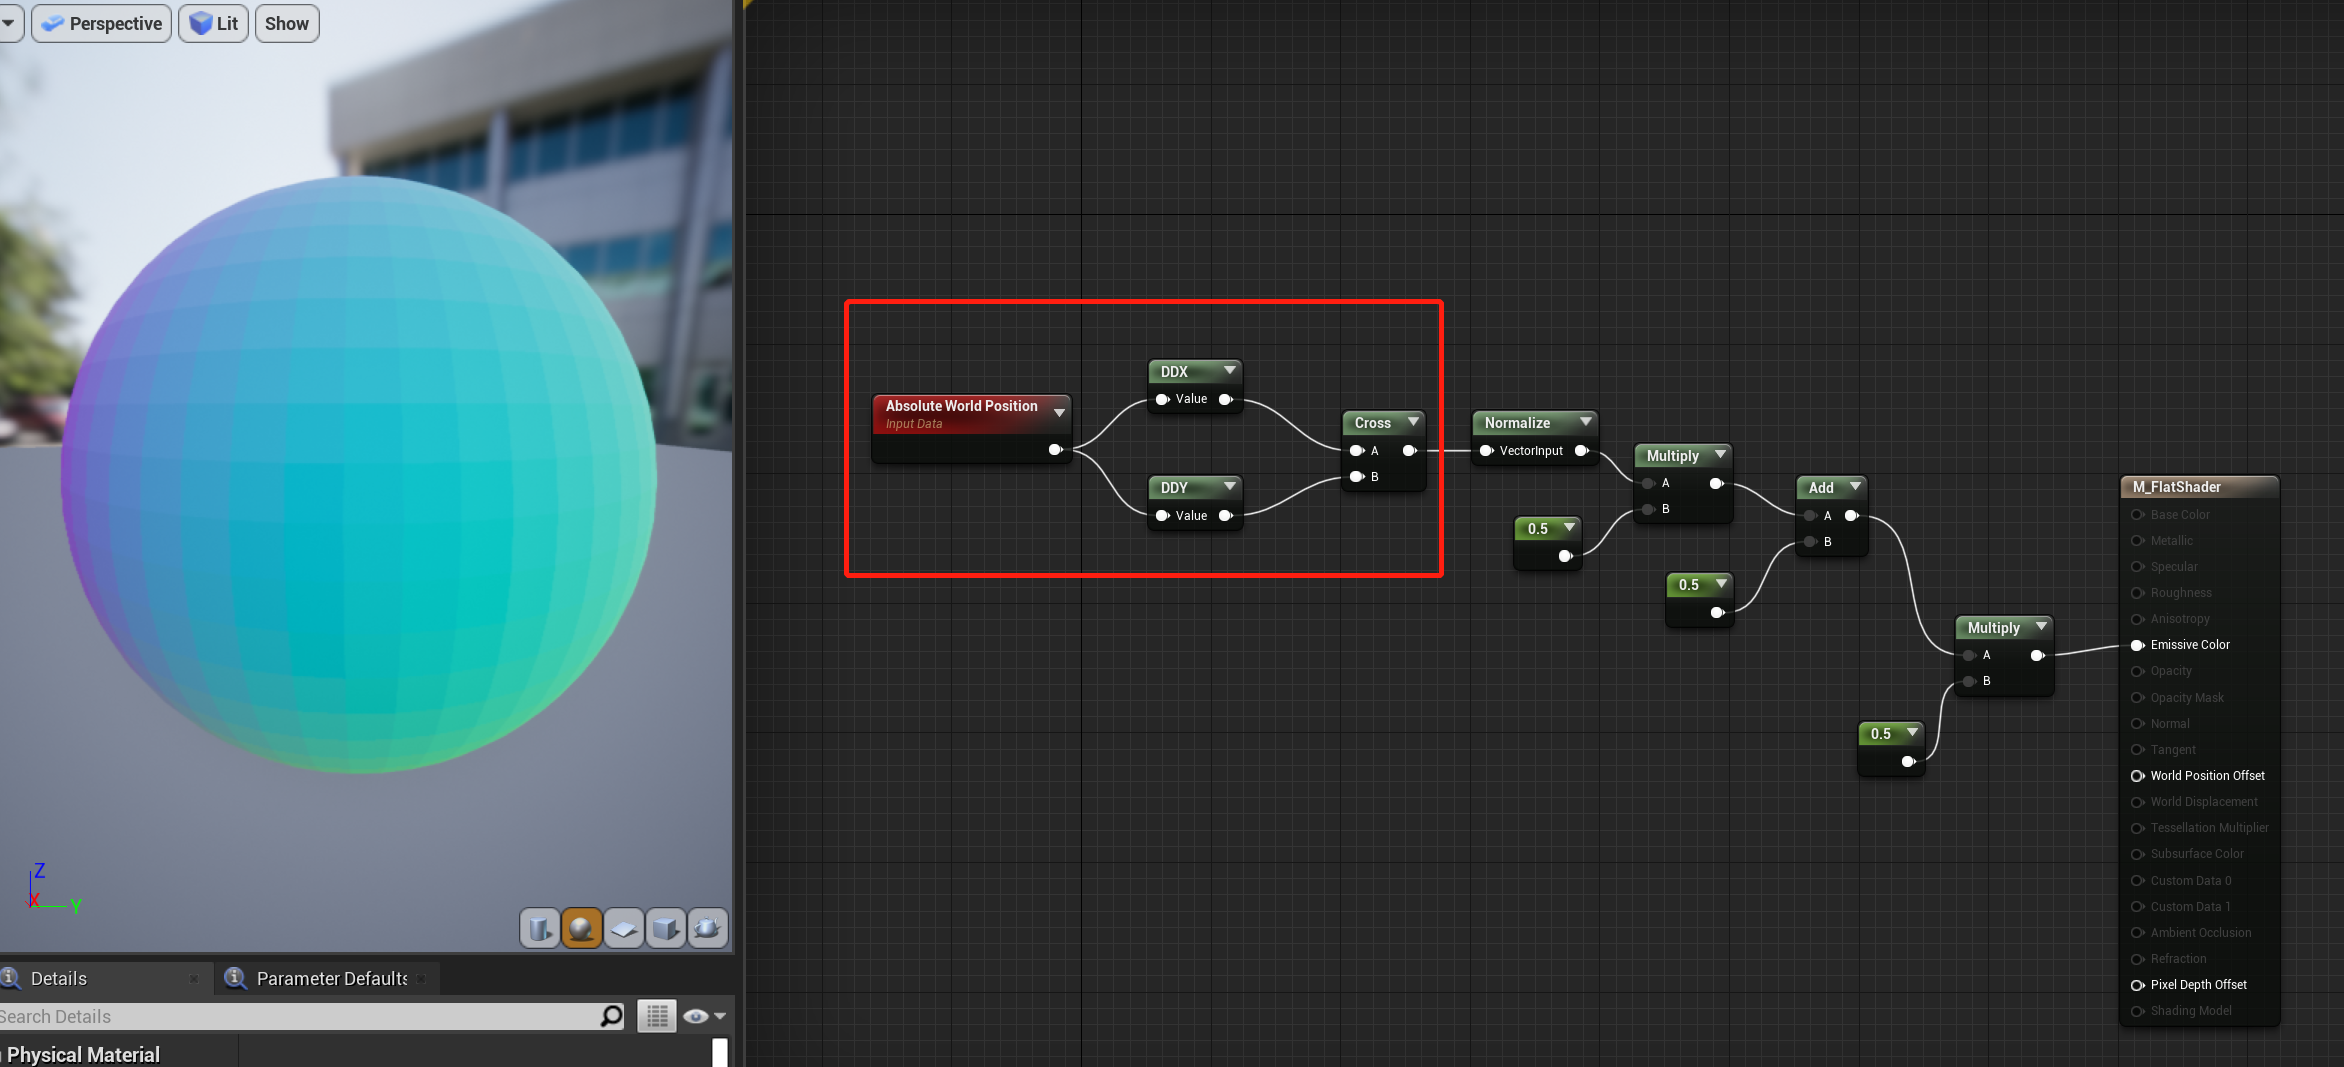Viewport: 2344px width, 1067px height.
Task: Toggle the sphere preview mesh
Action: tap(582, 928)
